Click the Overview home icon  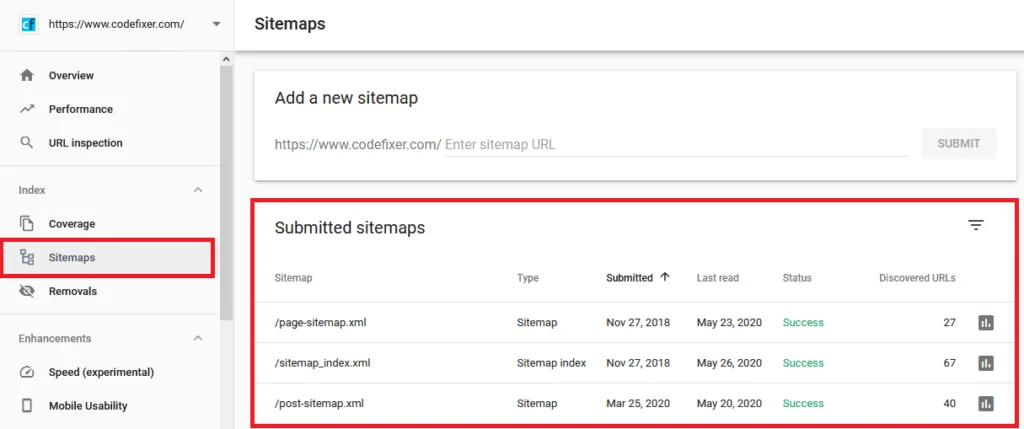click(27, 75)
